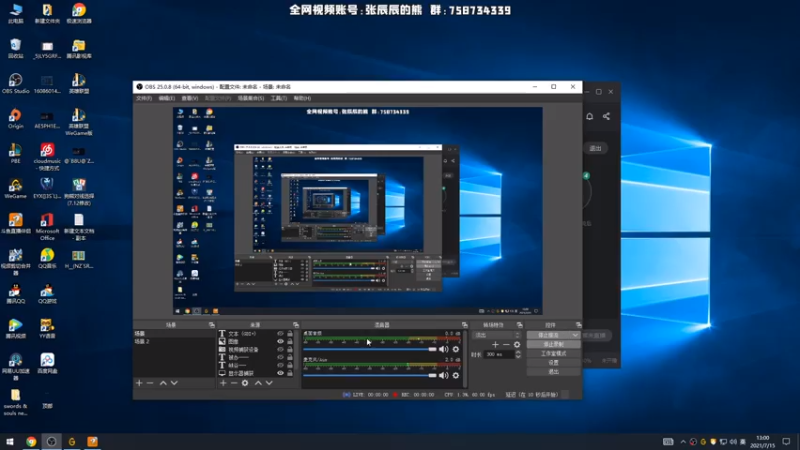
Task: Click the stop recording button in Controls
Action: tap(553, 344)
